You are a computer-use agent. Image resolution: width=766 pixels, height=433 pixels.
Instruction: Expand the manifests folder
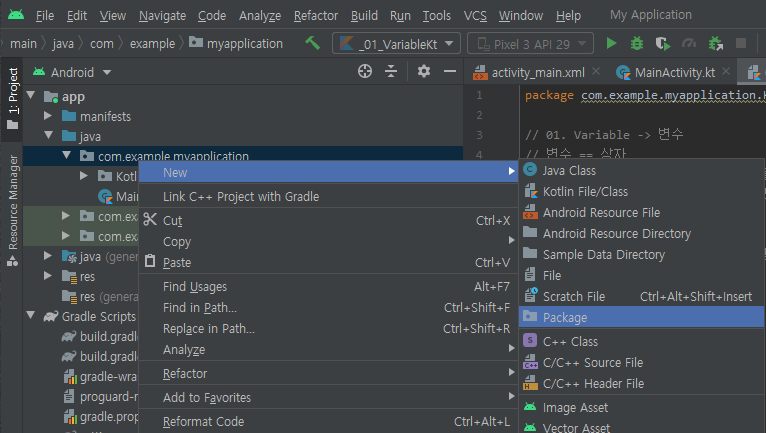(47, 116)
